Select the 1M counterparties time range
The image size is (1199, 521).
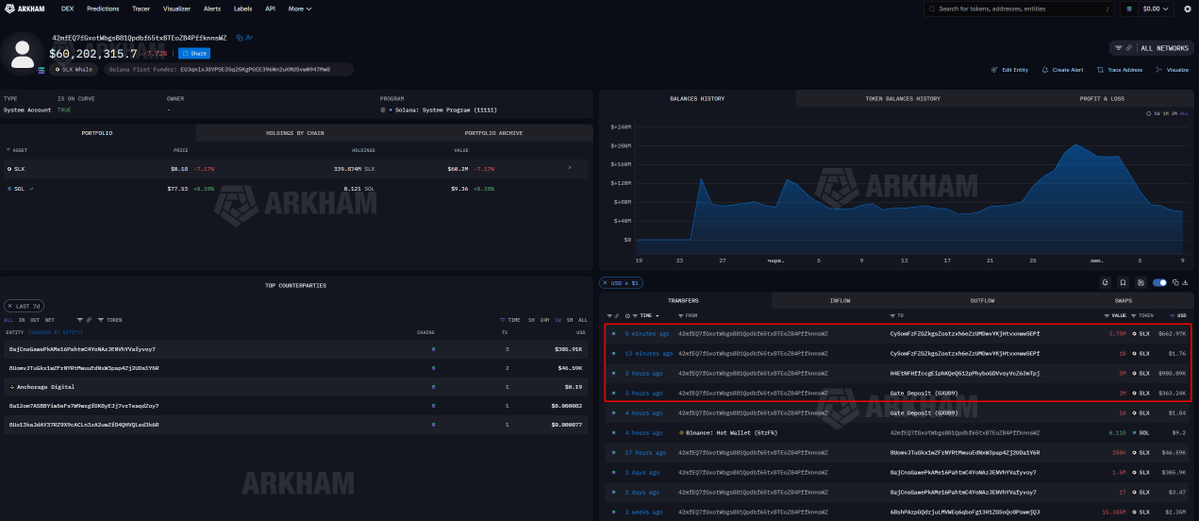pos(570,320)
